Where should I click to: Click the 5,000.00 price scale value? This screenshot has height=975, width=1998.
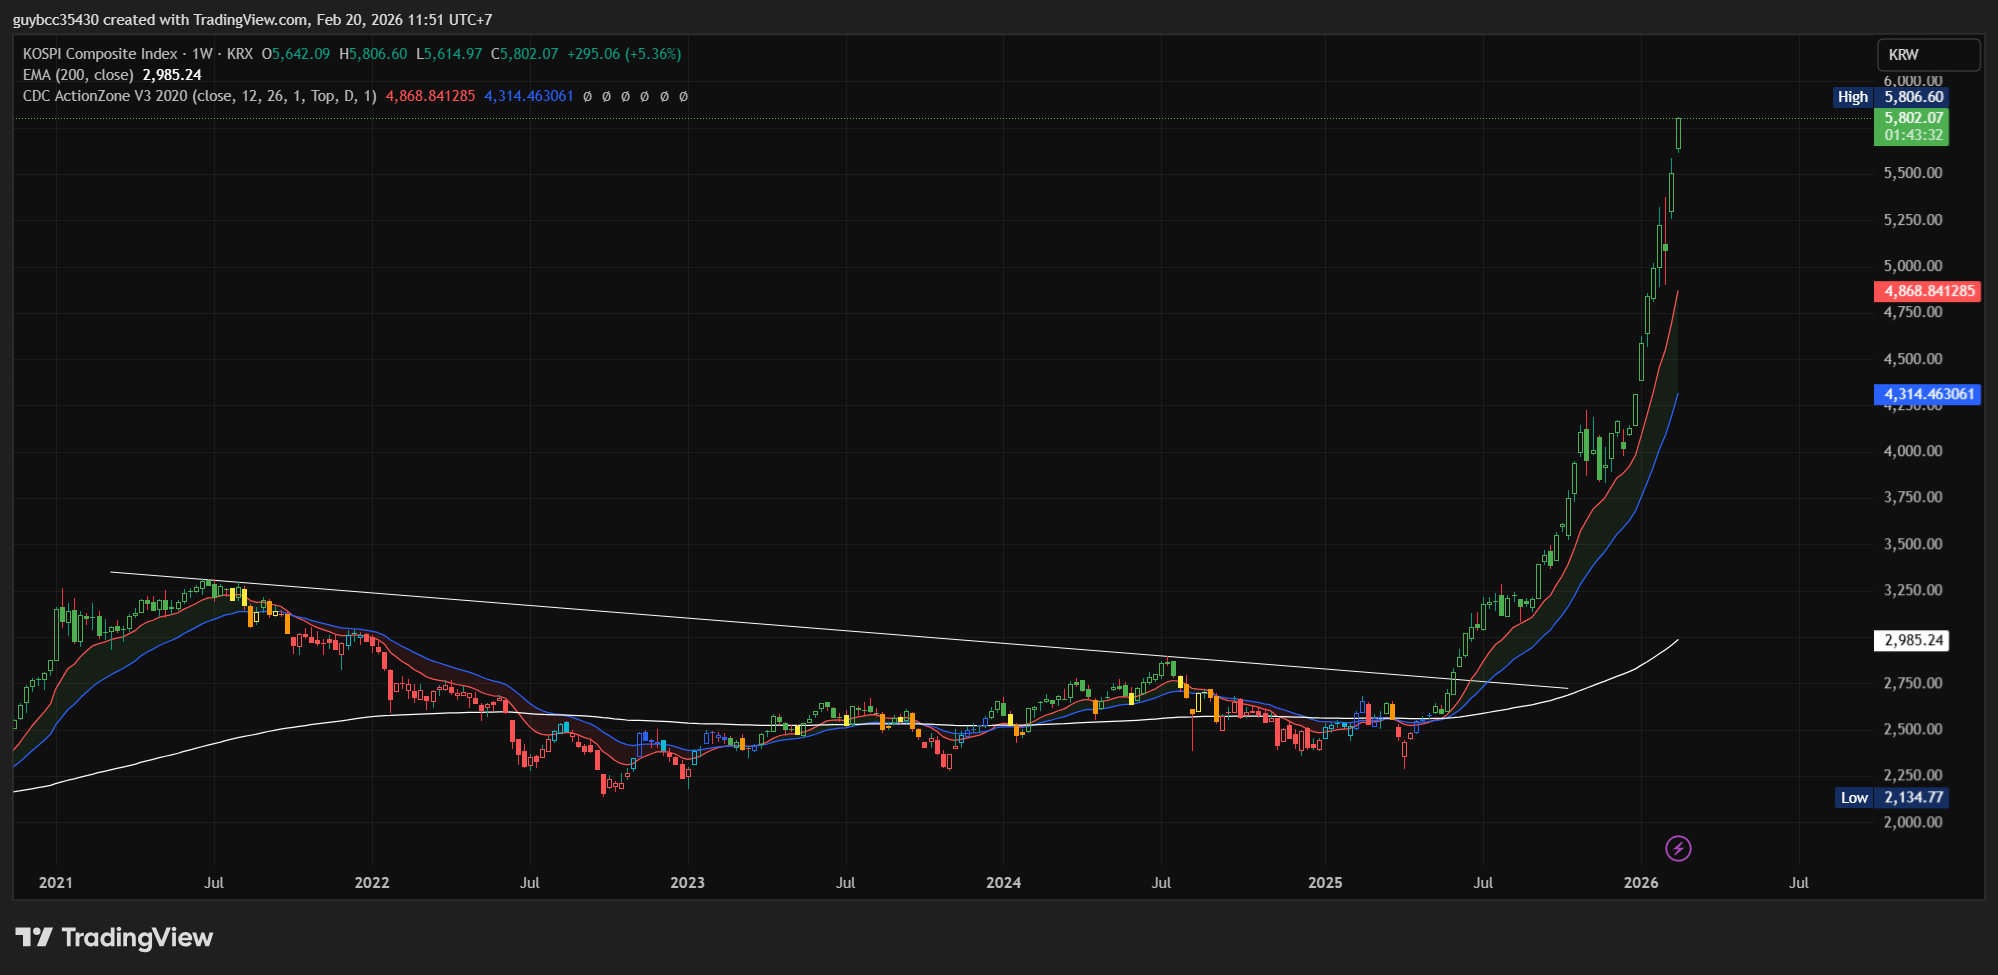pyautogui.click(x=1913, y=266)
